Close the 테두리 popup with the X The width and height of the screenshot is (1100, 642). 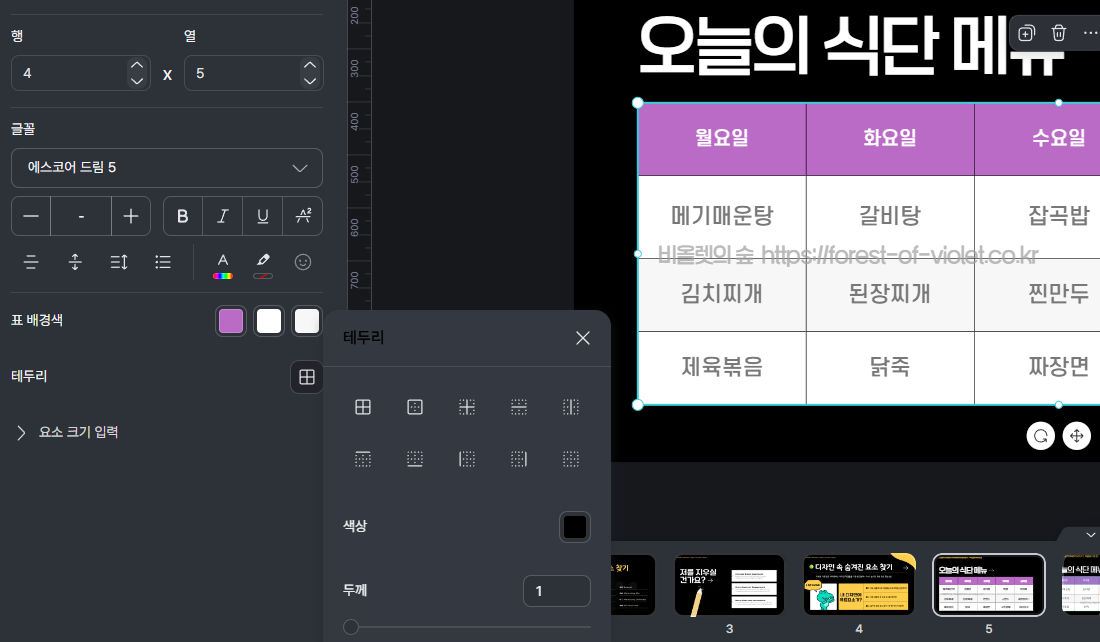pyautogui.click(x=583, y=338)
